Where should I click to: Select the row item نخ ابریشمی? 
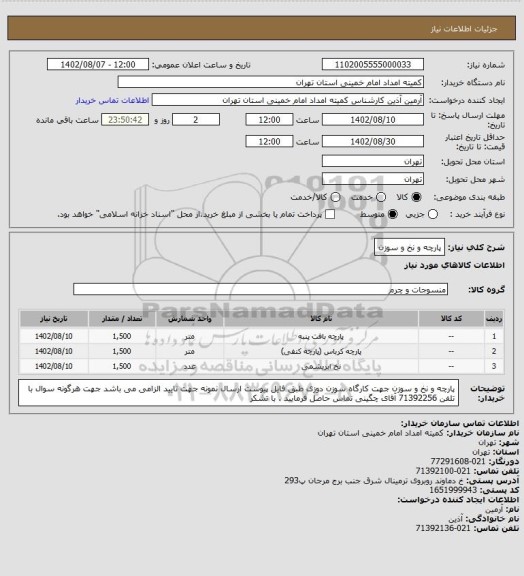tap(321, 366)
